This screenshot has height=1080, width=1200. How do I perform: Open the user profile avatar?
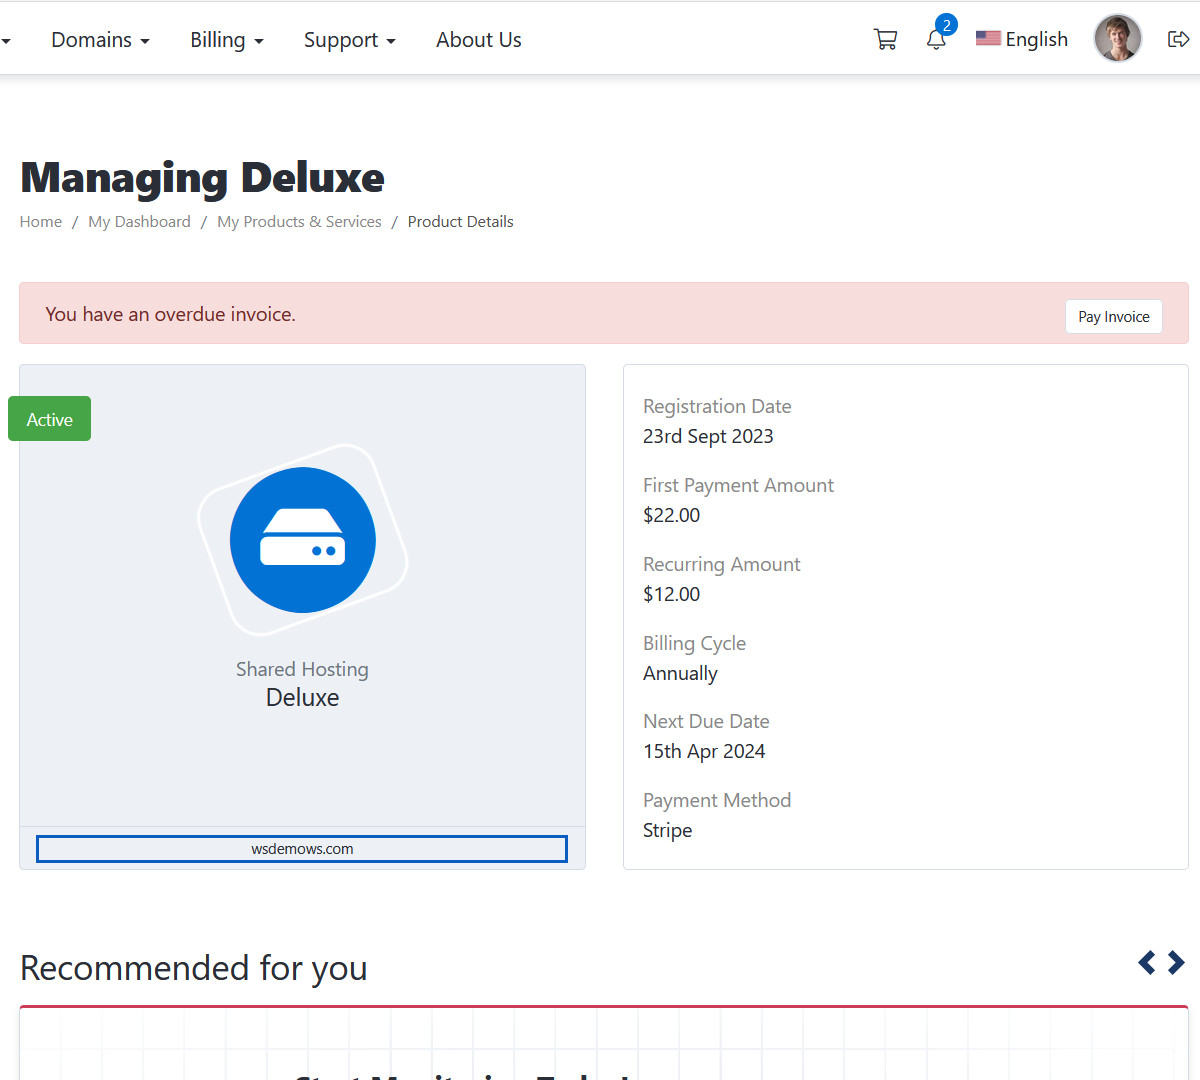(1117, 39)
